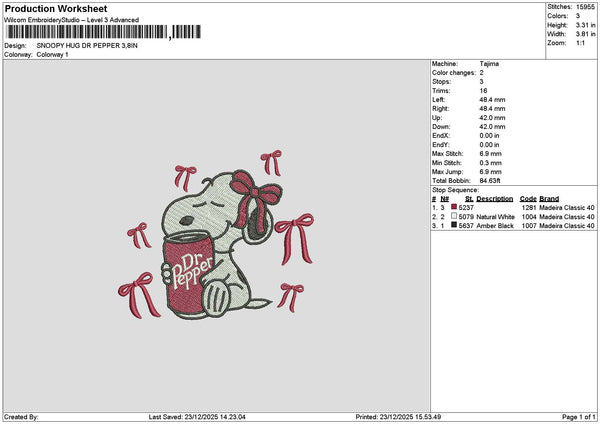Click the 'Colorway 1' value
The width and height of the screenshot is (600, 424).
[x=52, y=54]
